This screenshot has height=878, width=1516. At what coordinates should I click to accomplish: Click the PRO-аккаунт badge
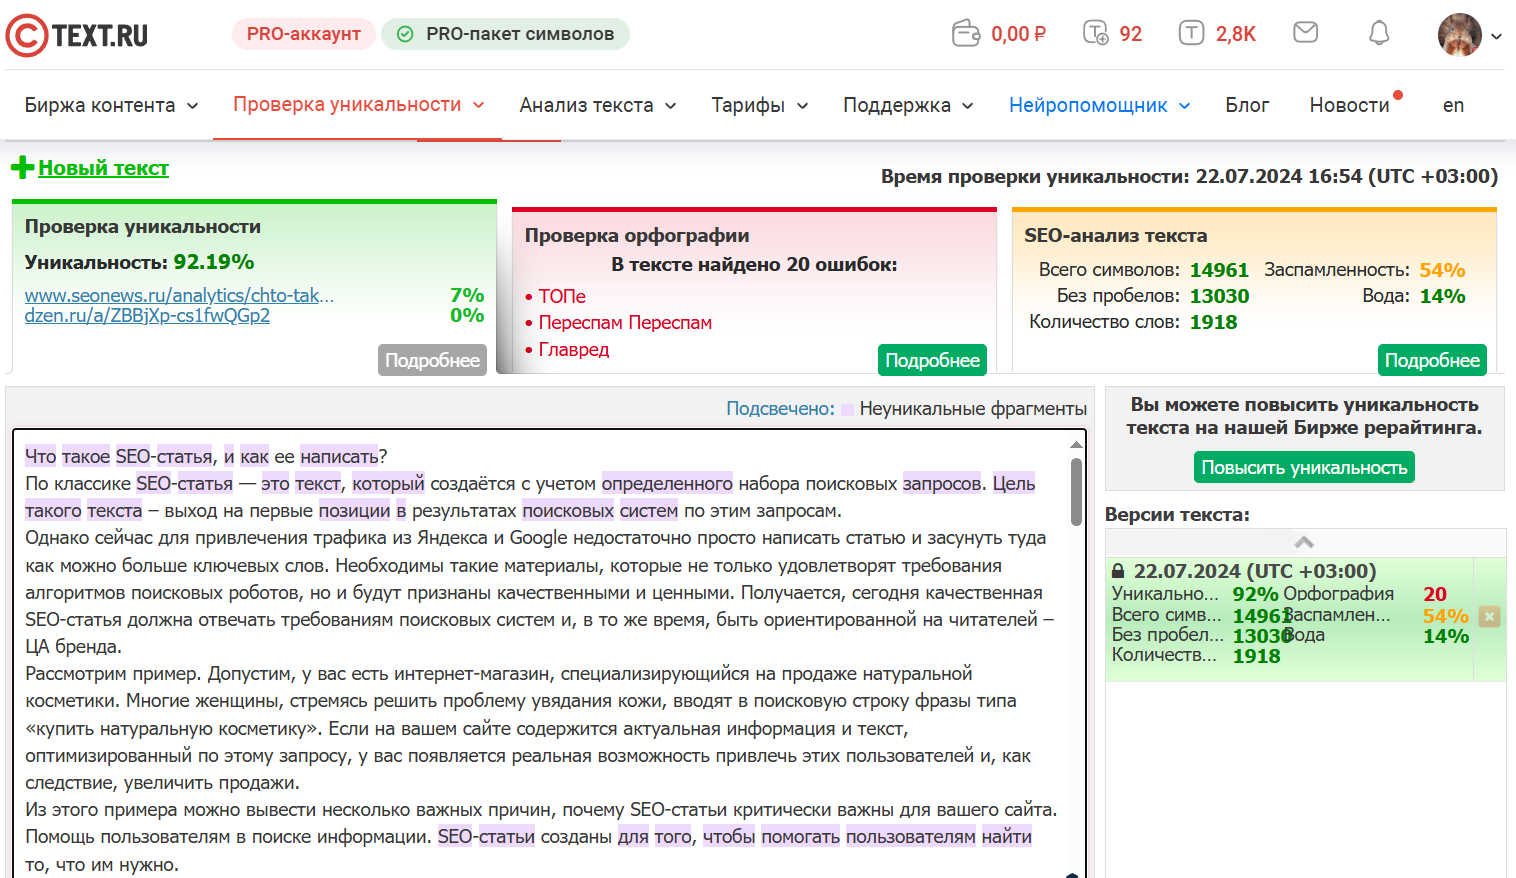304,34
